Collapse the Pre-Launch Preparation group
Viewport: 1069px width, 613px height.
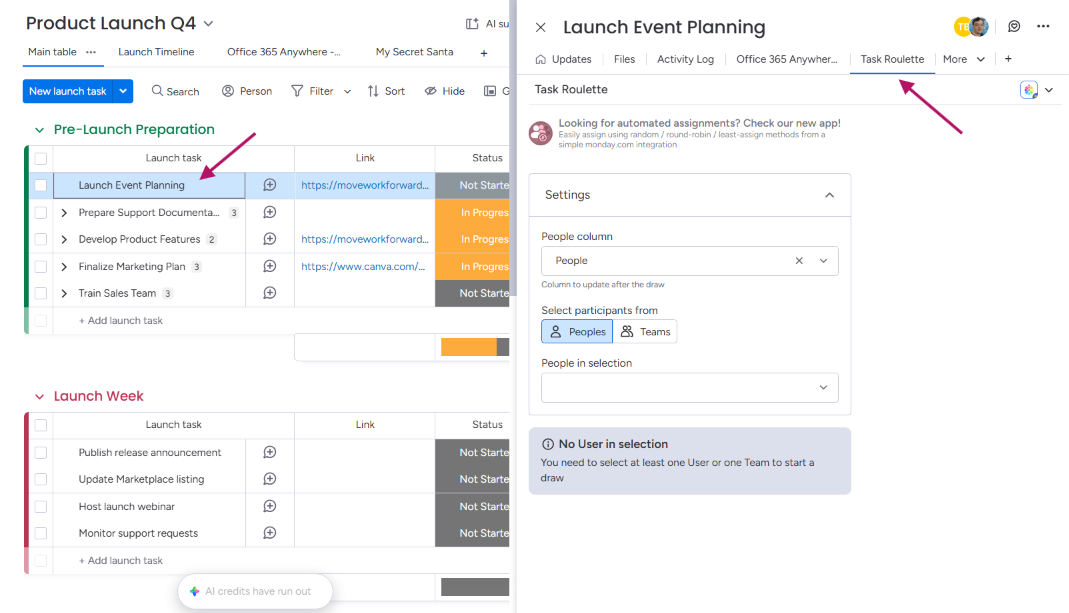(40, 130)
